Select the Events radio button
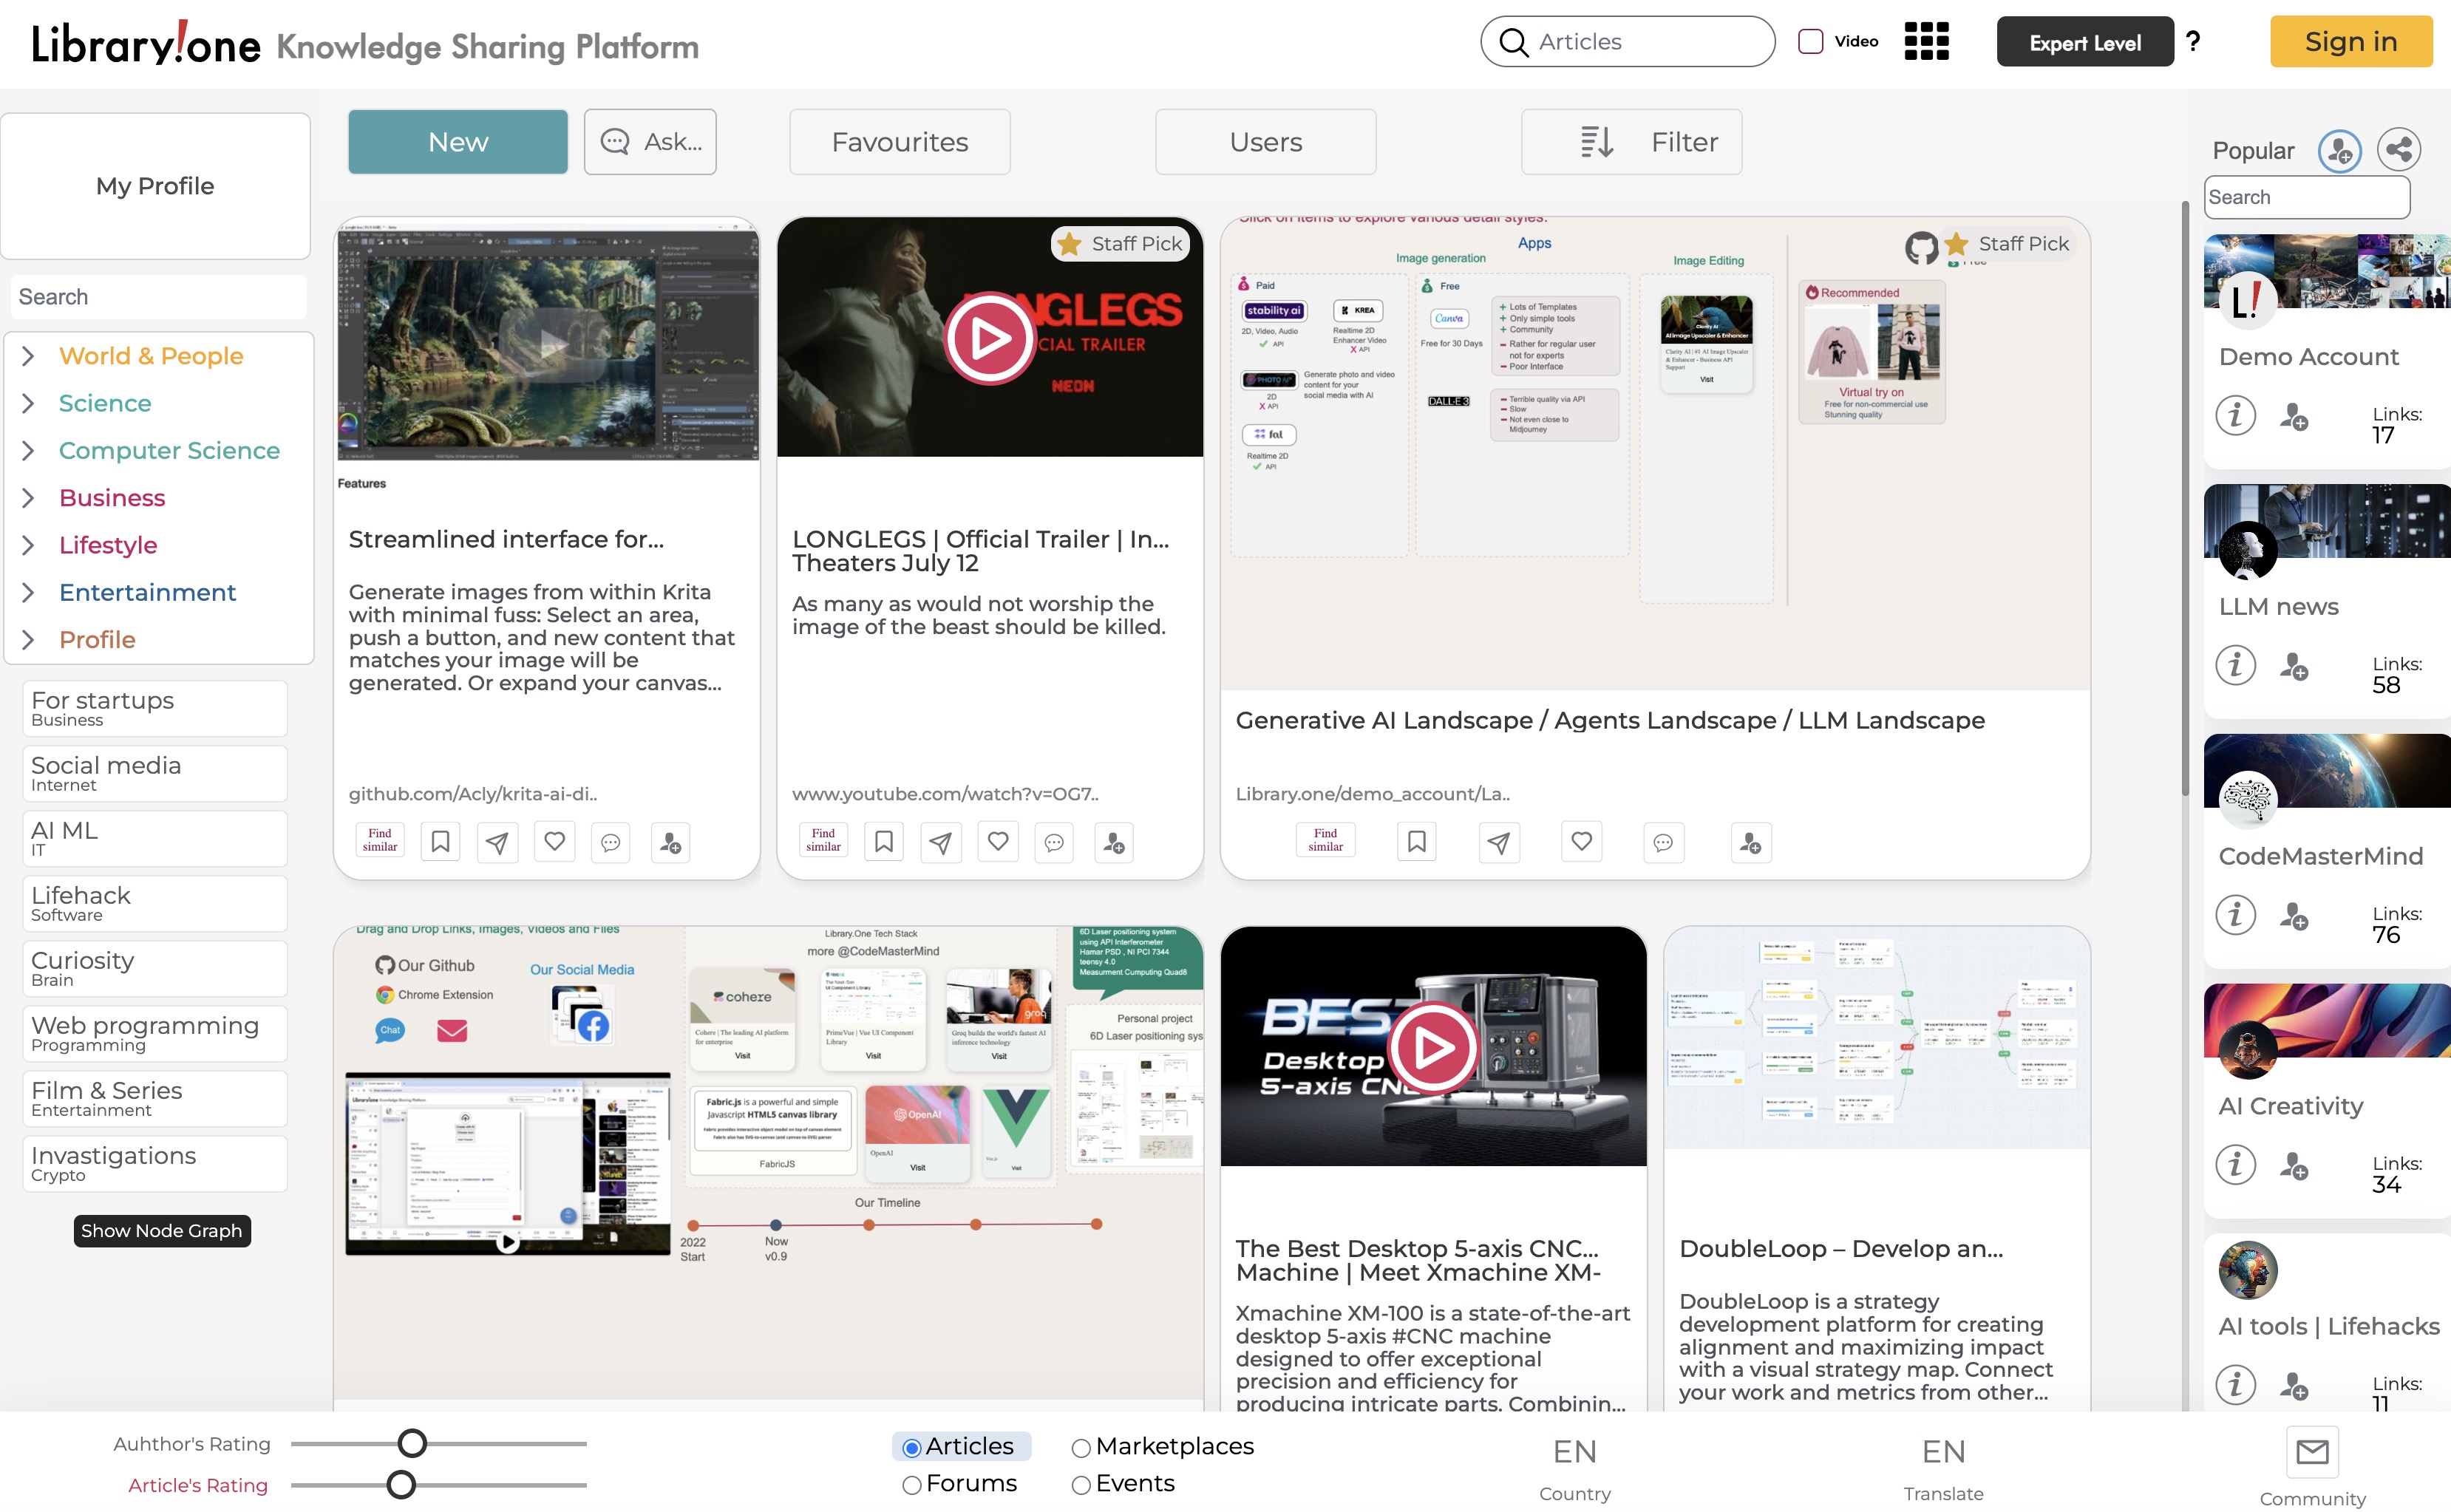The width and height of the screenshot is (2451, 1512). click(x=1080, y=1485)
